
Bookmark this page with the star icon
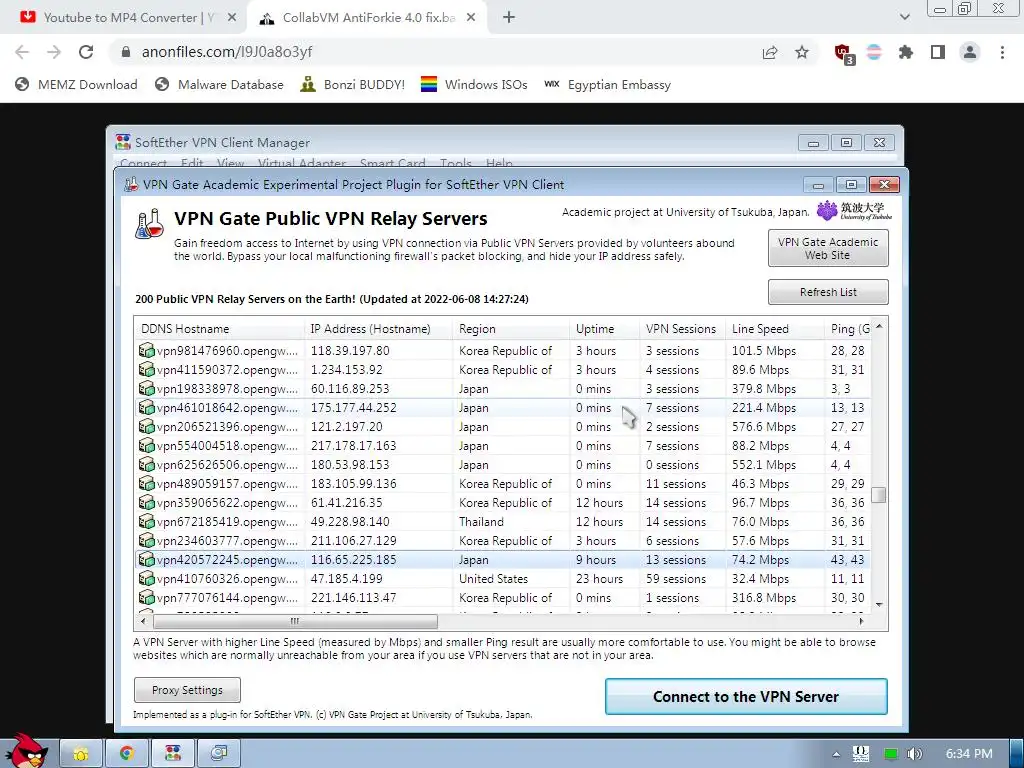point(802,52)
